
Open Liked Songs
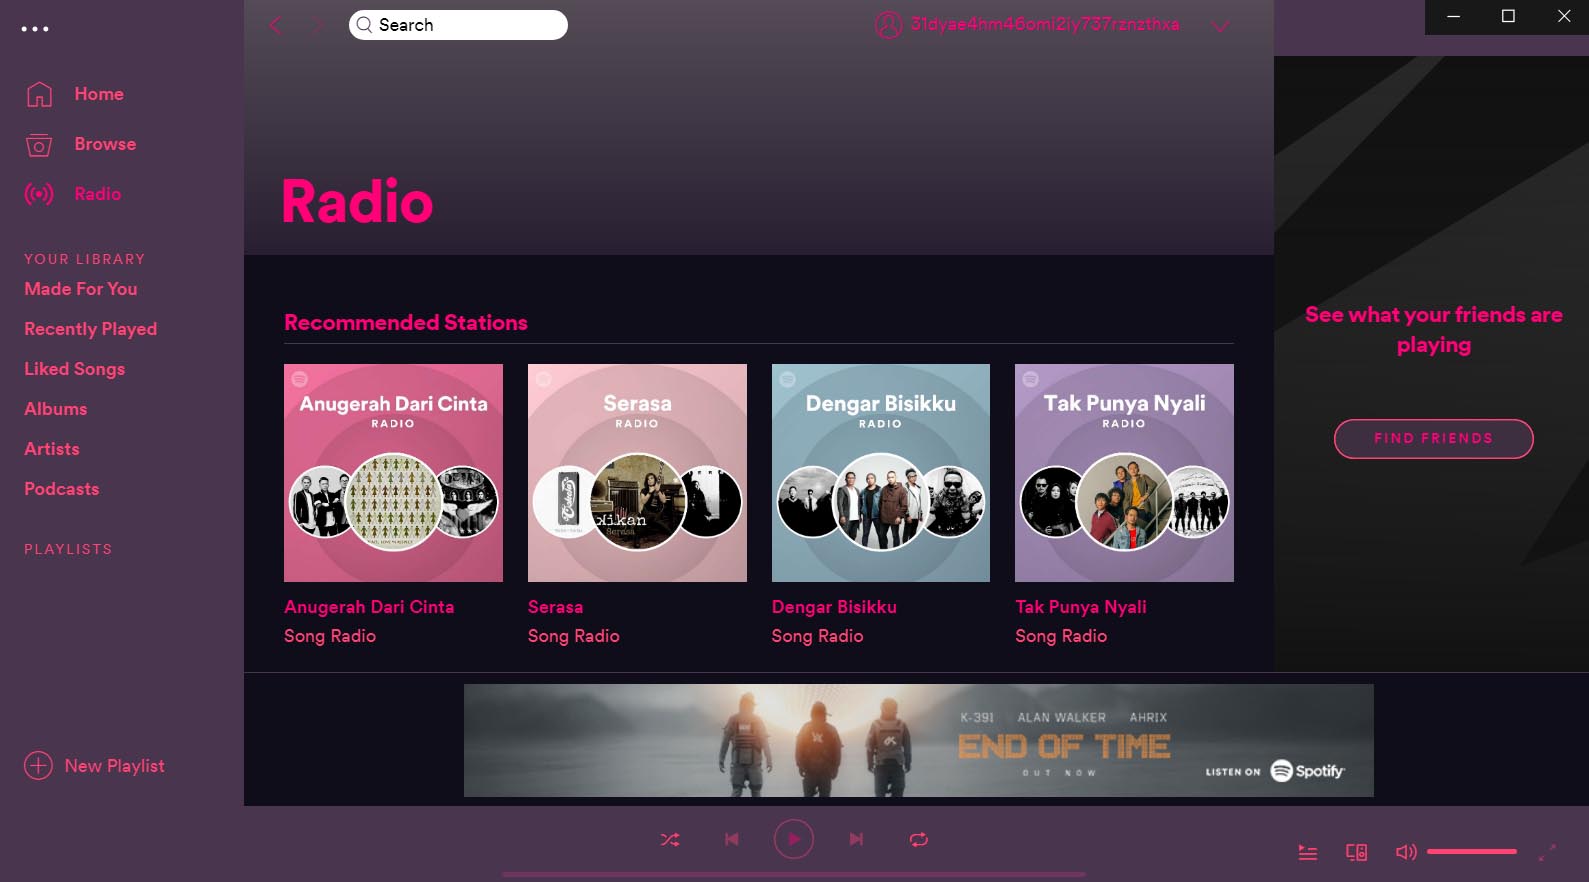point(75,369)
